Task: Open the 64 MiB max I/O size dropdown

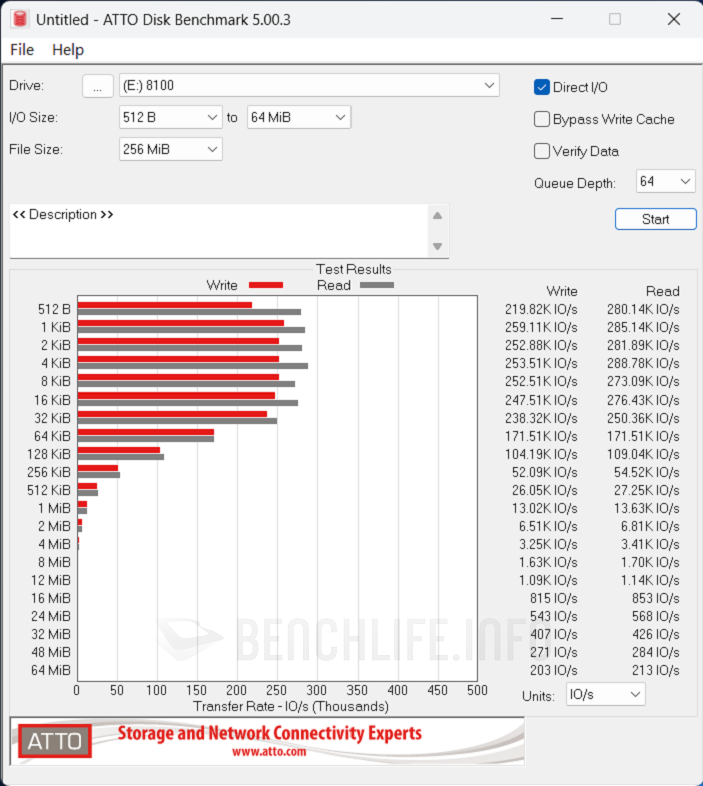Action: 299,117
